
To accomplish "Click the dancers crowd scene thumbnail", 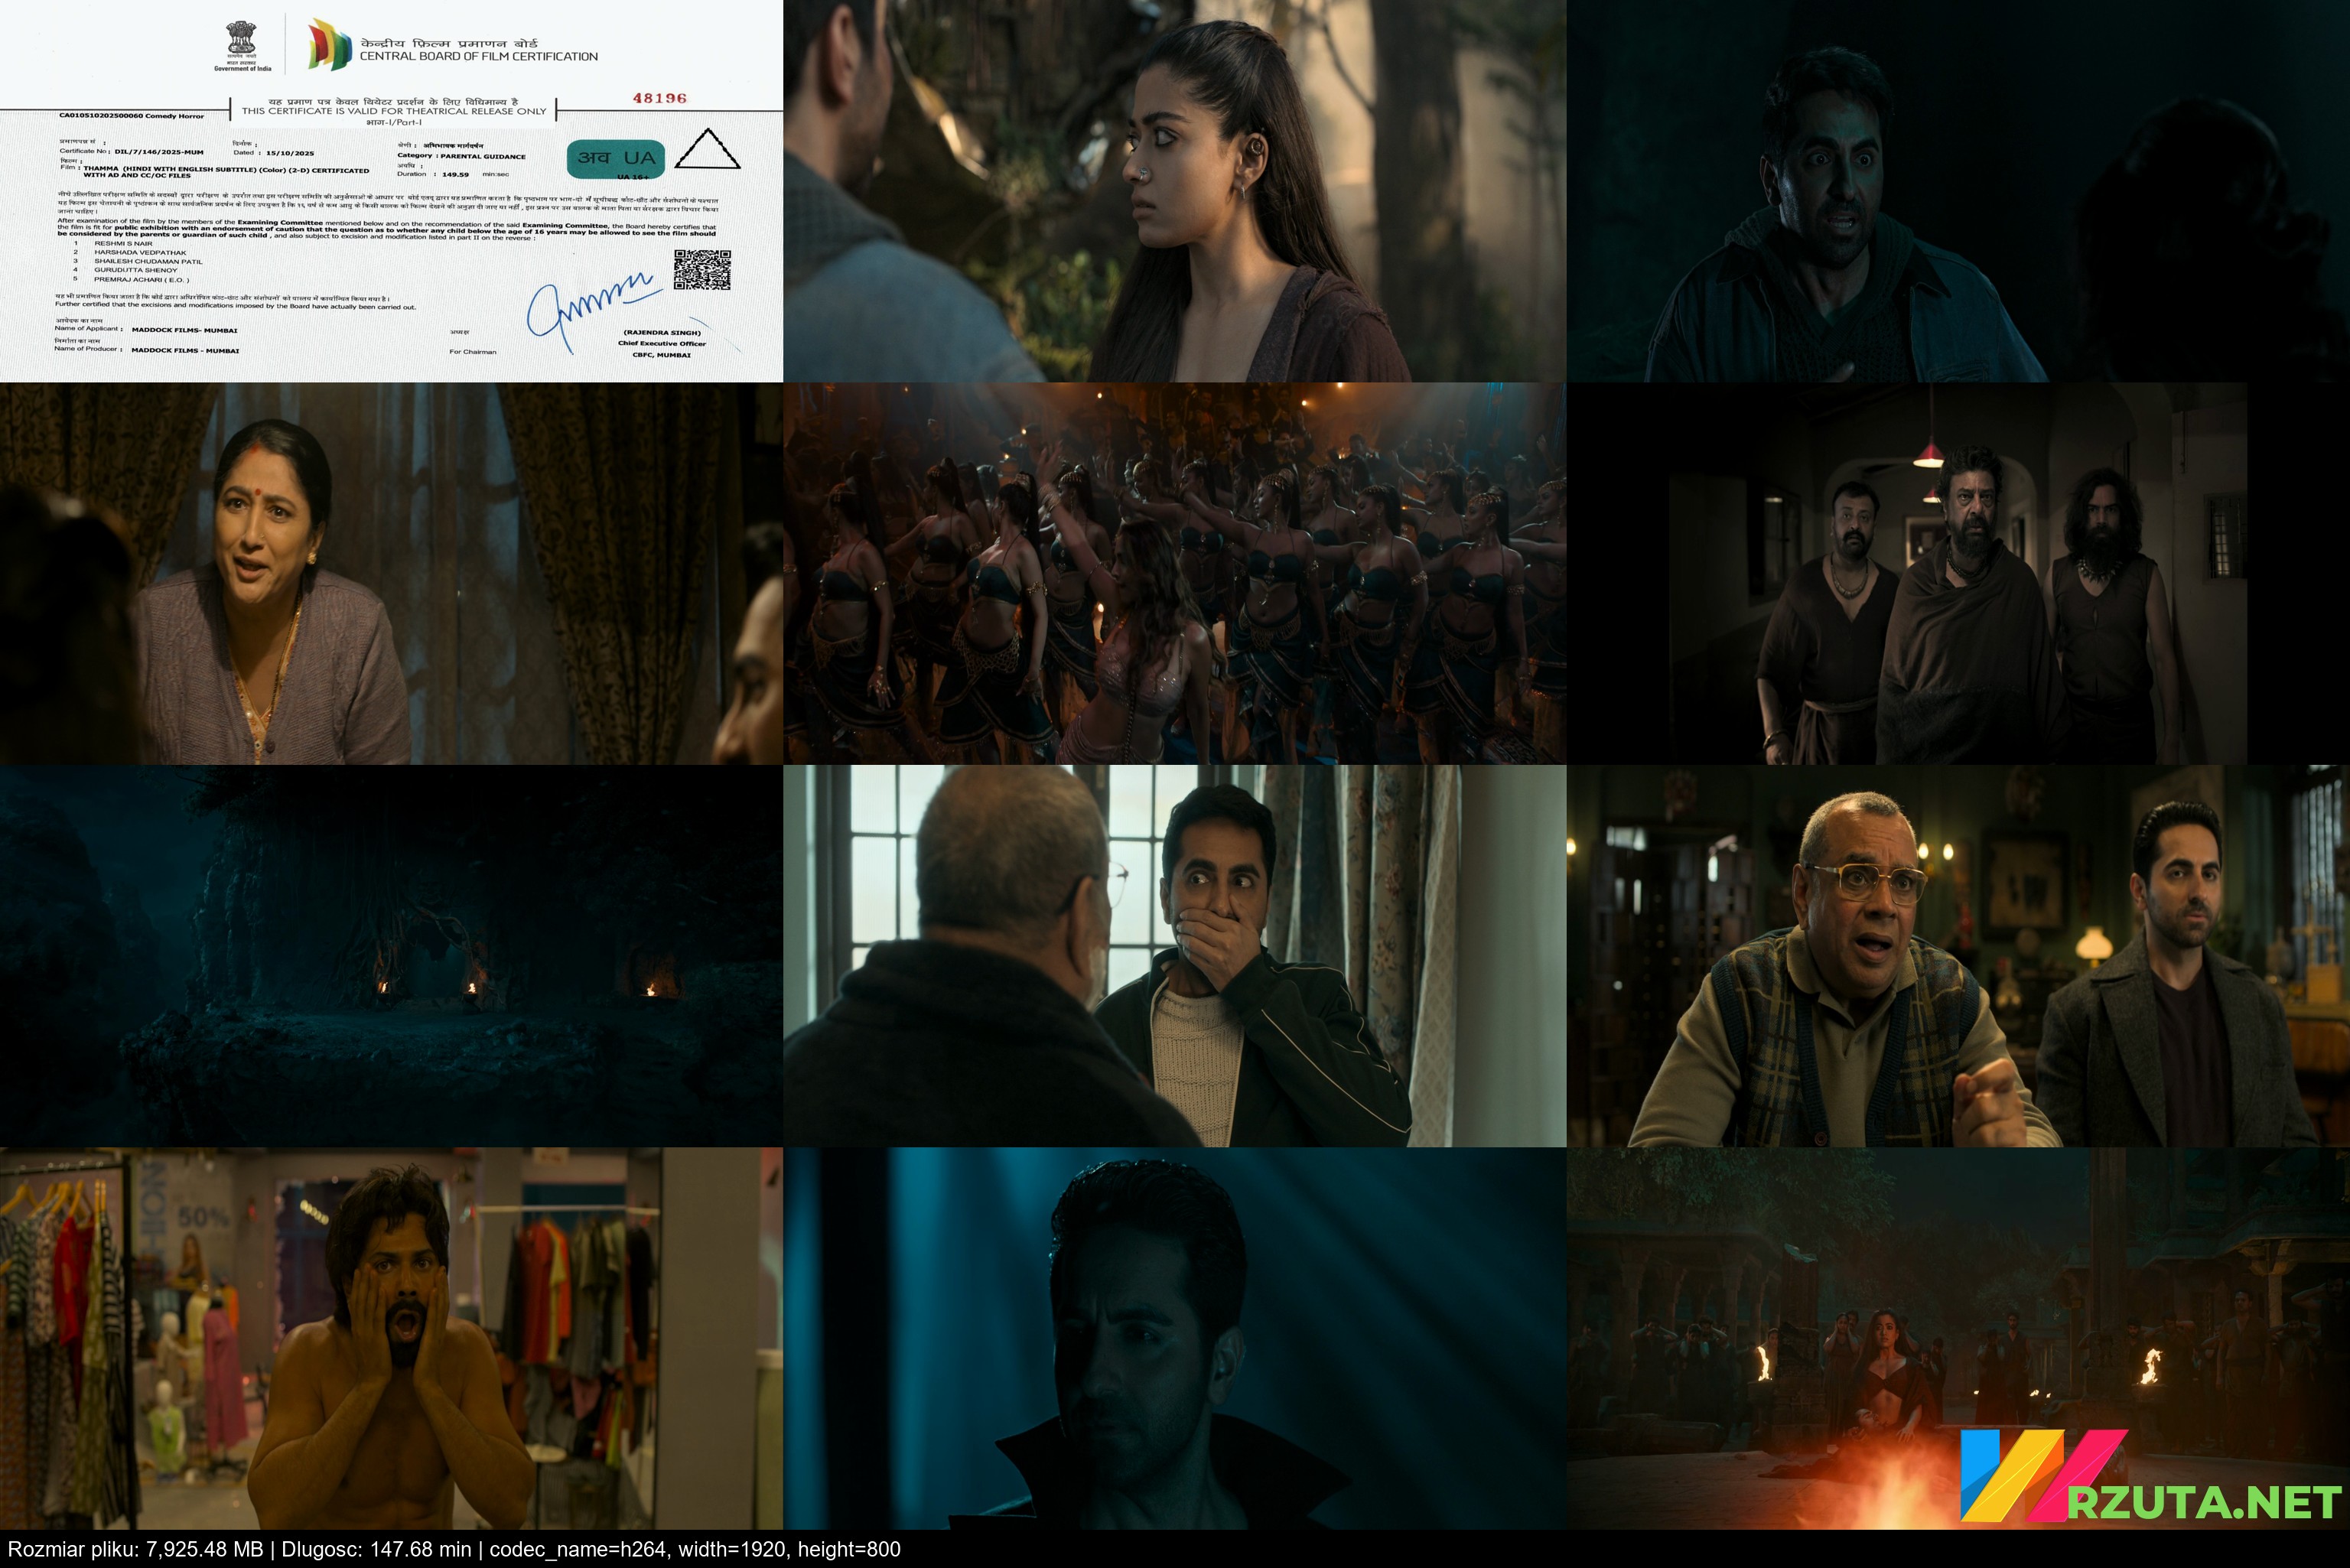I will [x=1174, y=573].
